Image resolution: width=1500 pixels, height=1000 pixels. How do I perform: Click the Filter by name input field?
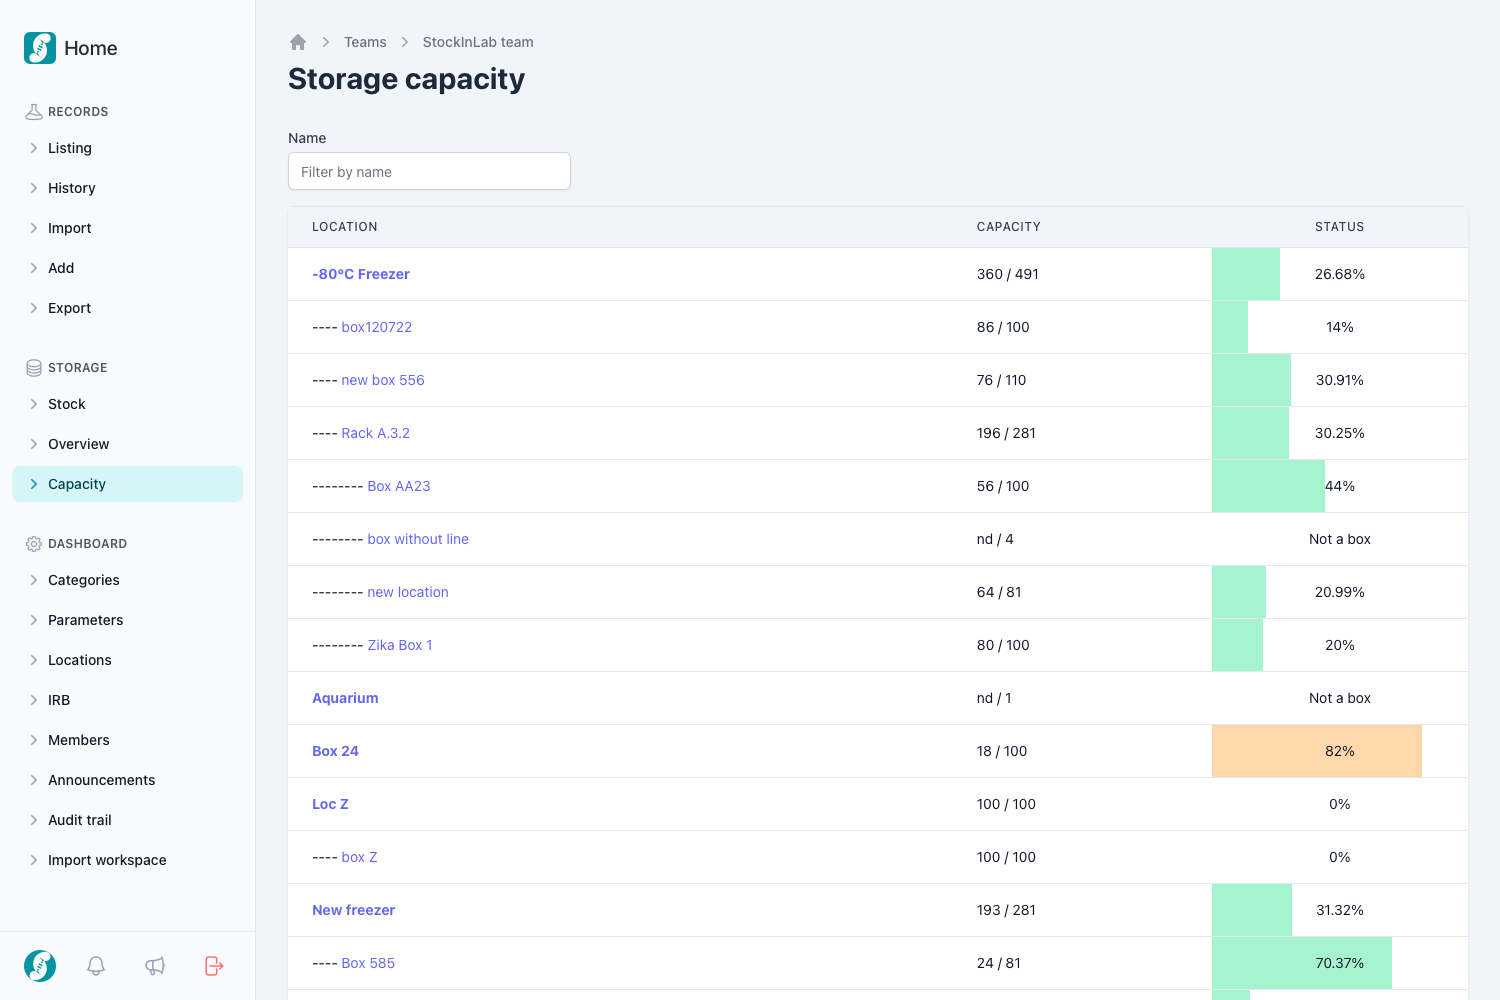[429, 171]
